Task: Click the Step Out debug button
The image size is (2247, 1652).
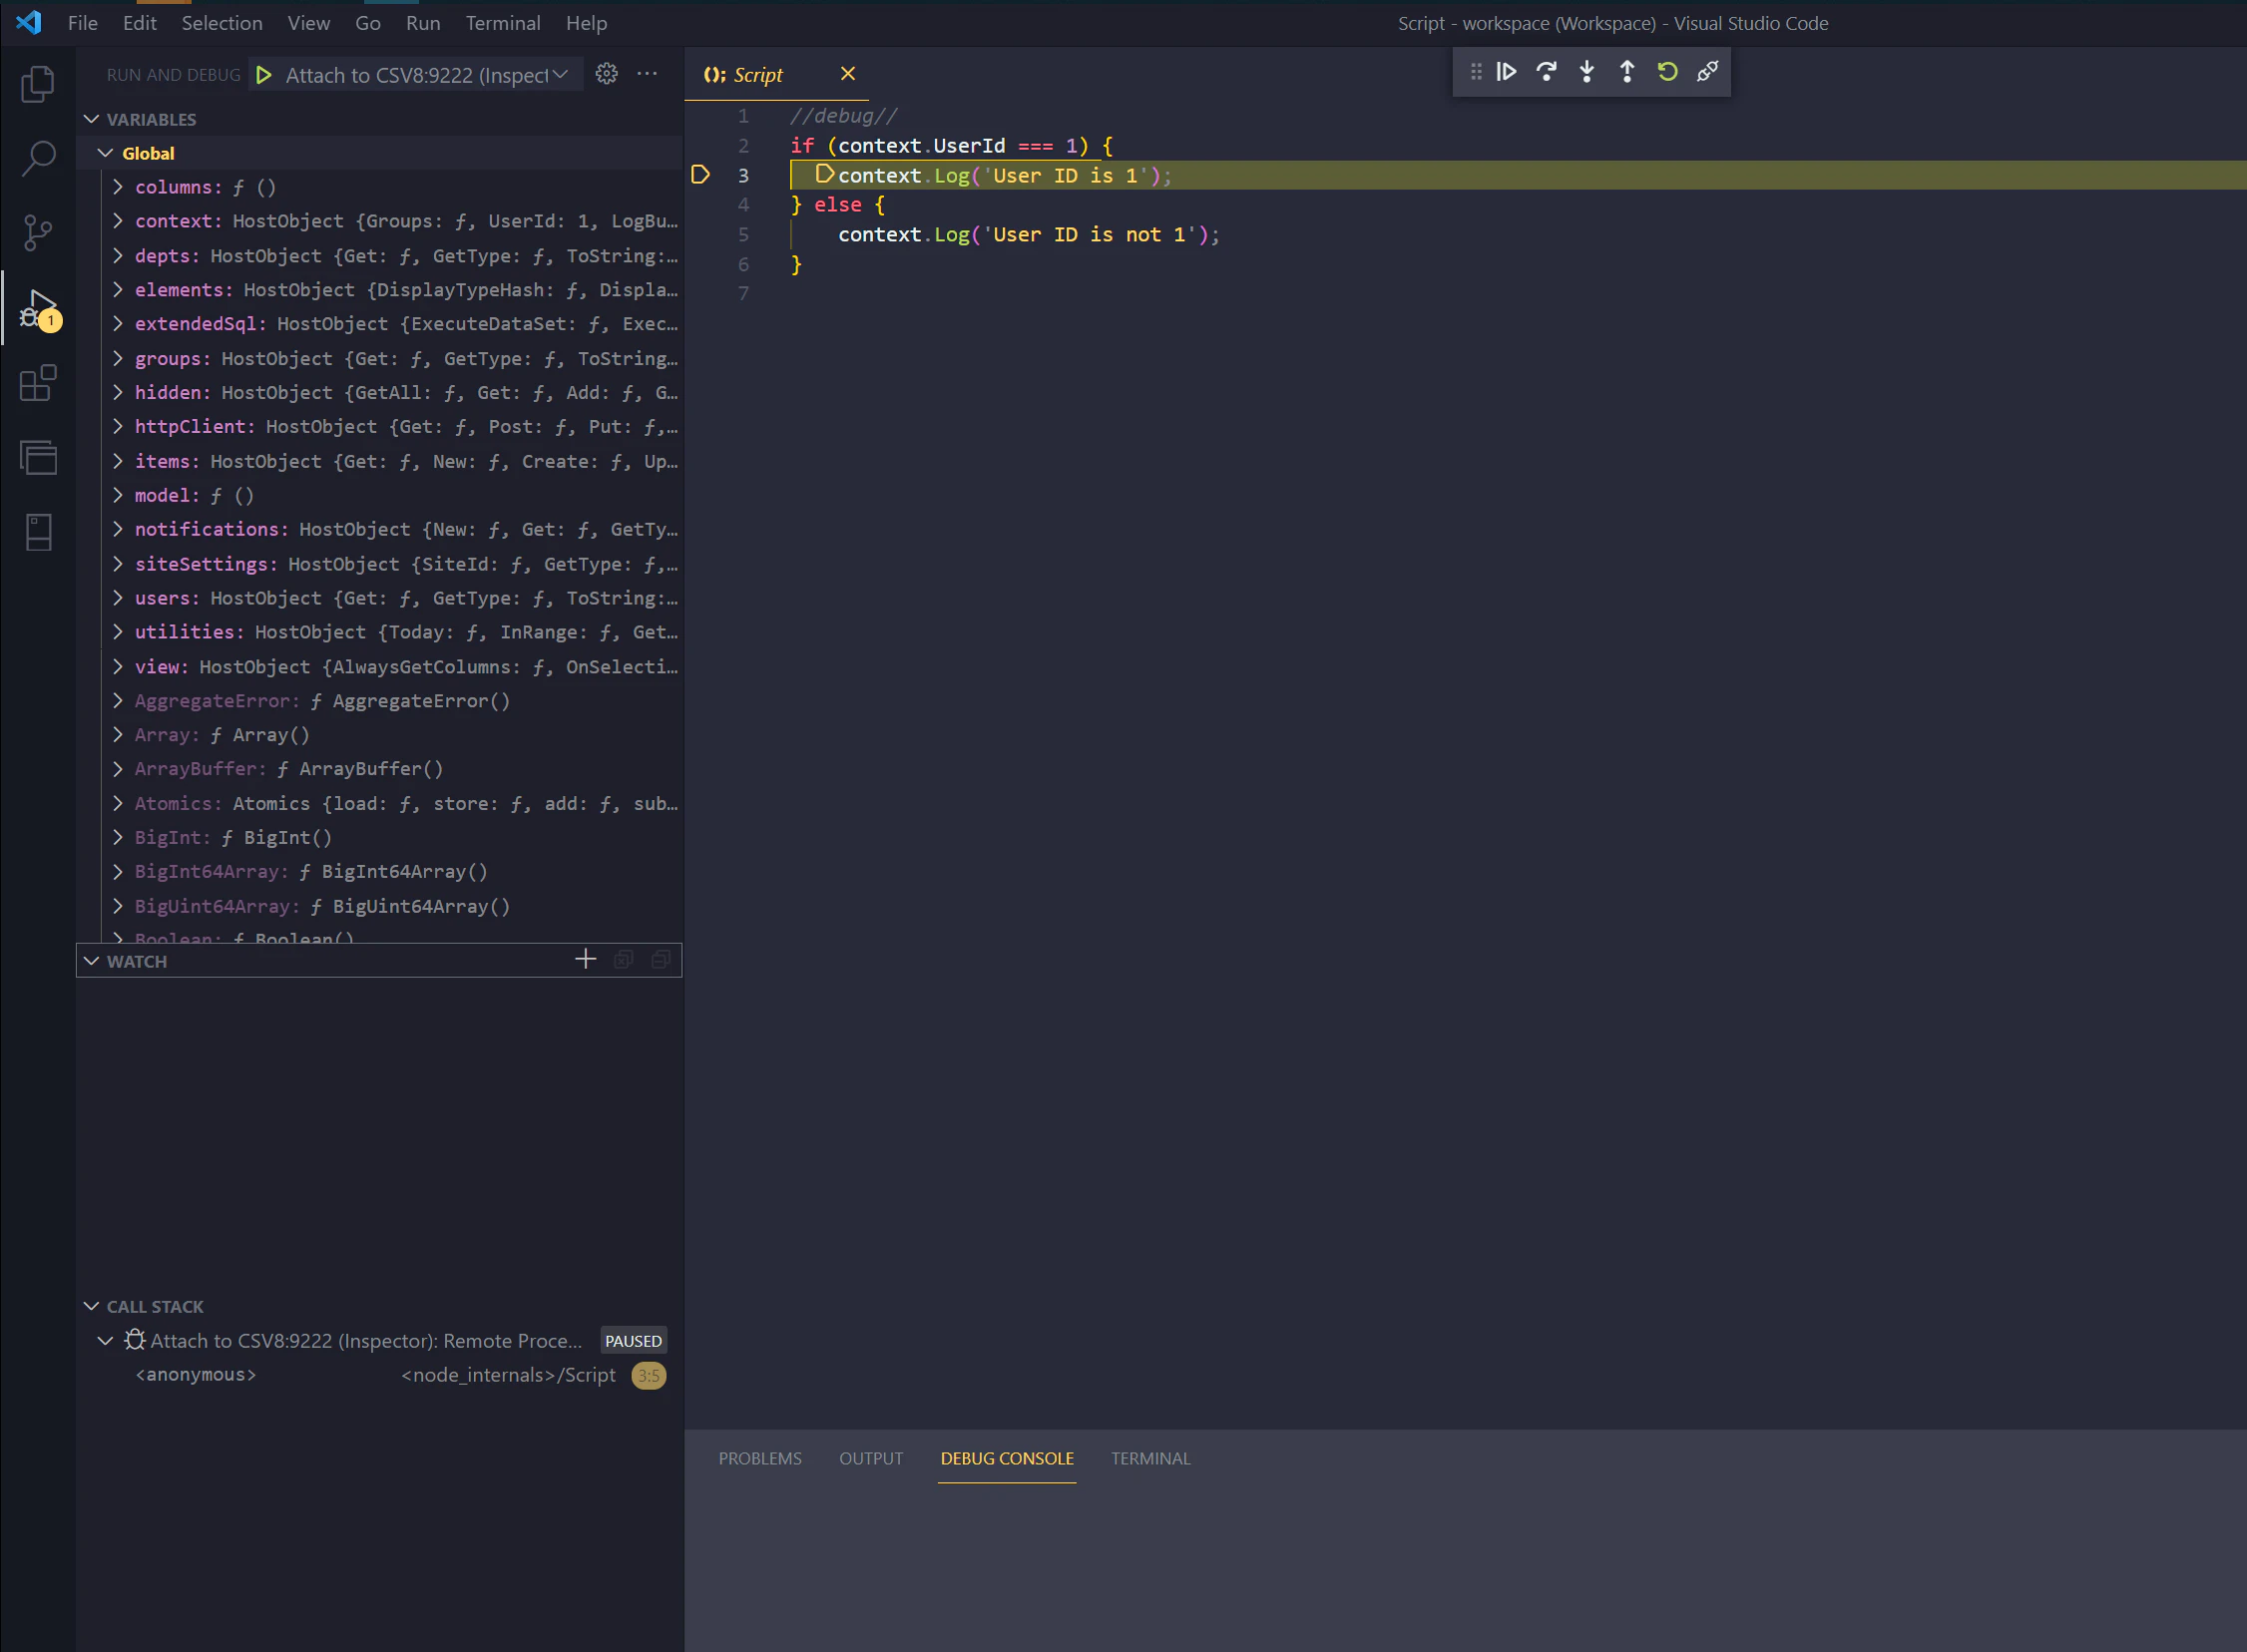Action: (1627, 72)
